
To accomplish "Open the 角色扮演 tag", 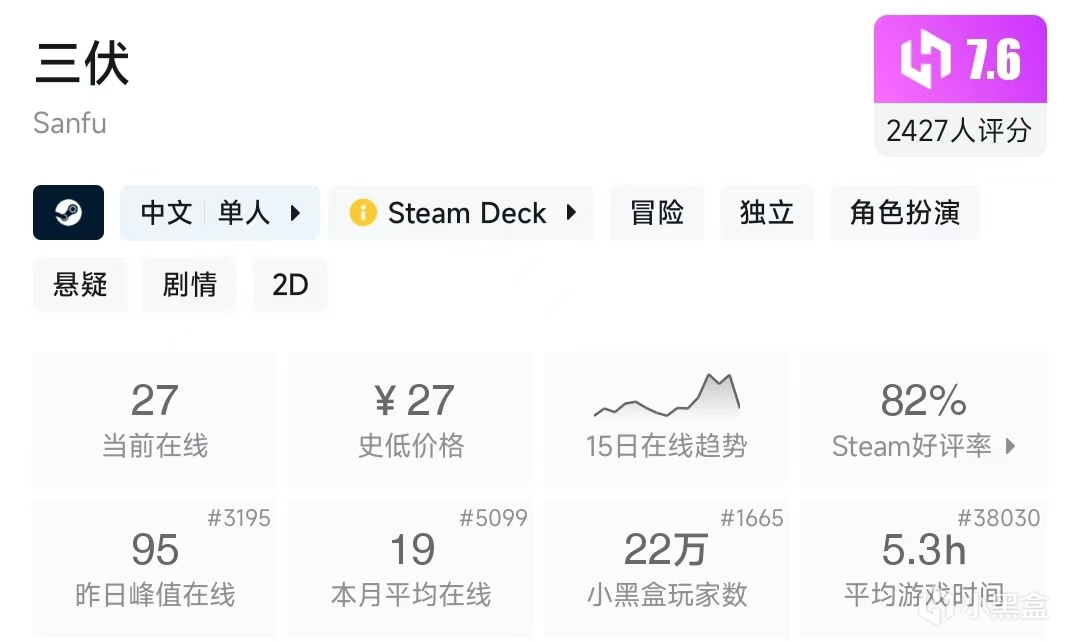I will (x=904, y=212).
